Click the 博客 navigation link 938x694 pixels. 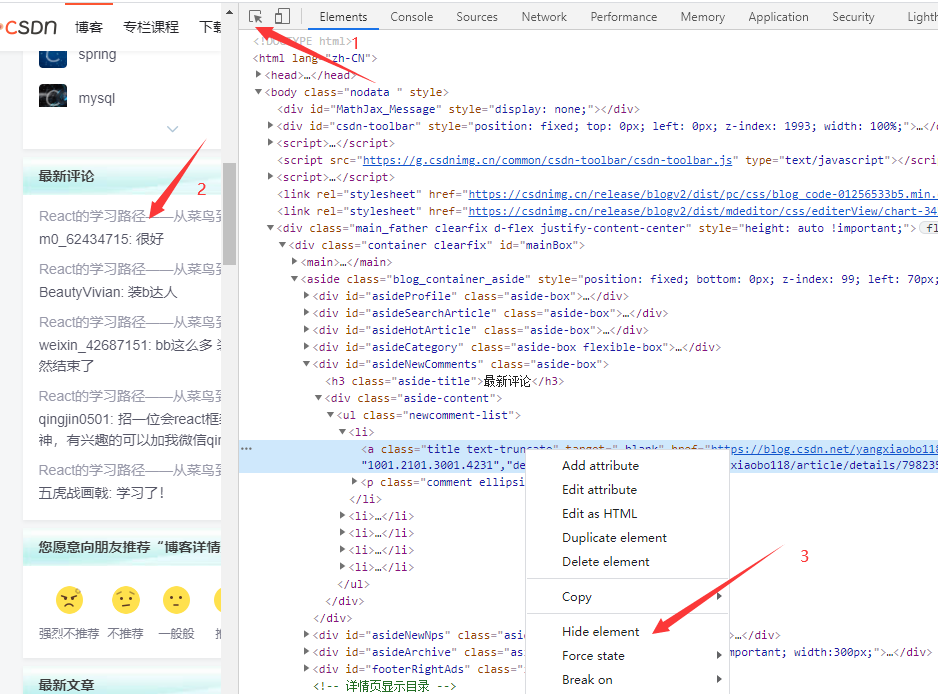89,28
